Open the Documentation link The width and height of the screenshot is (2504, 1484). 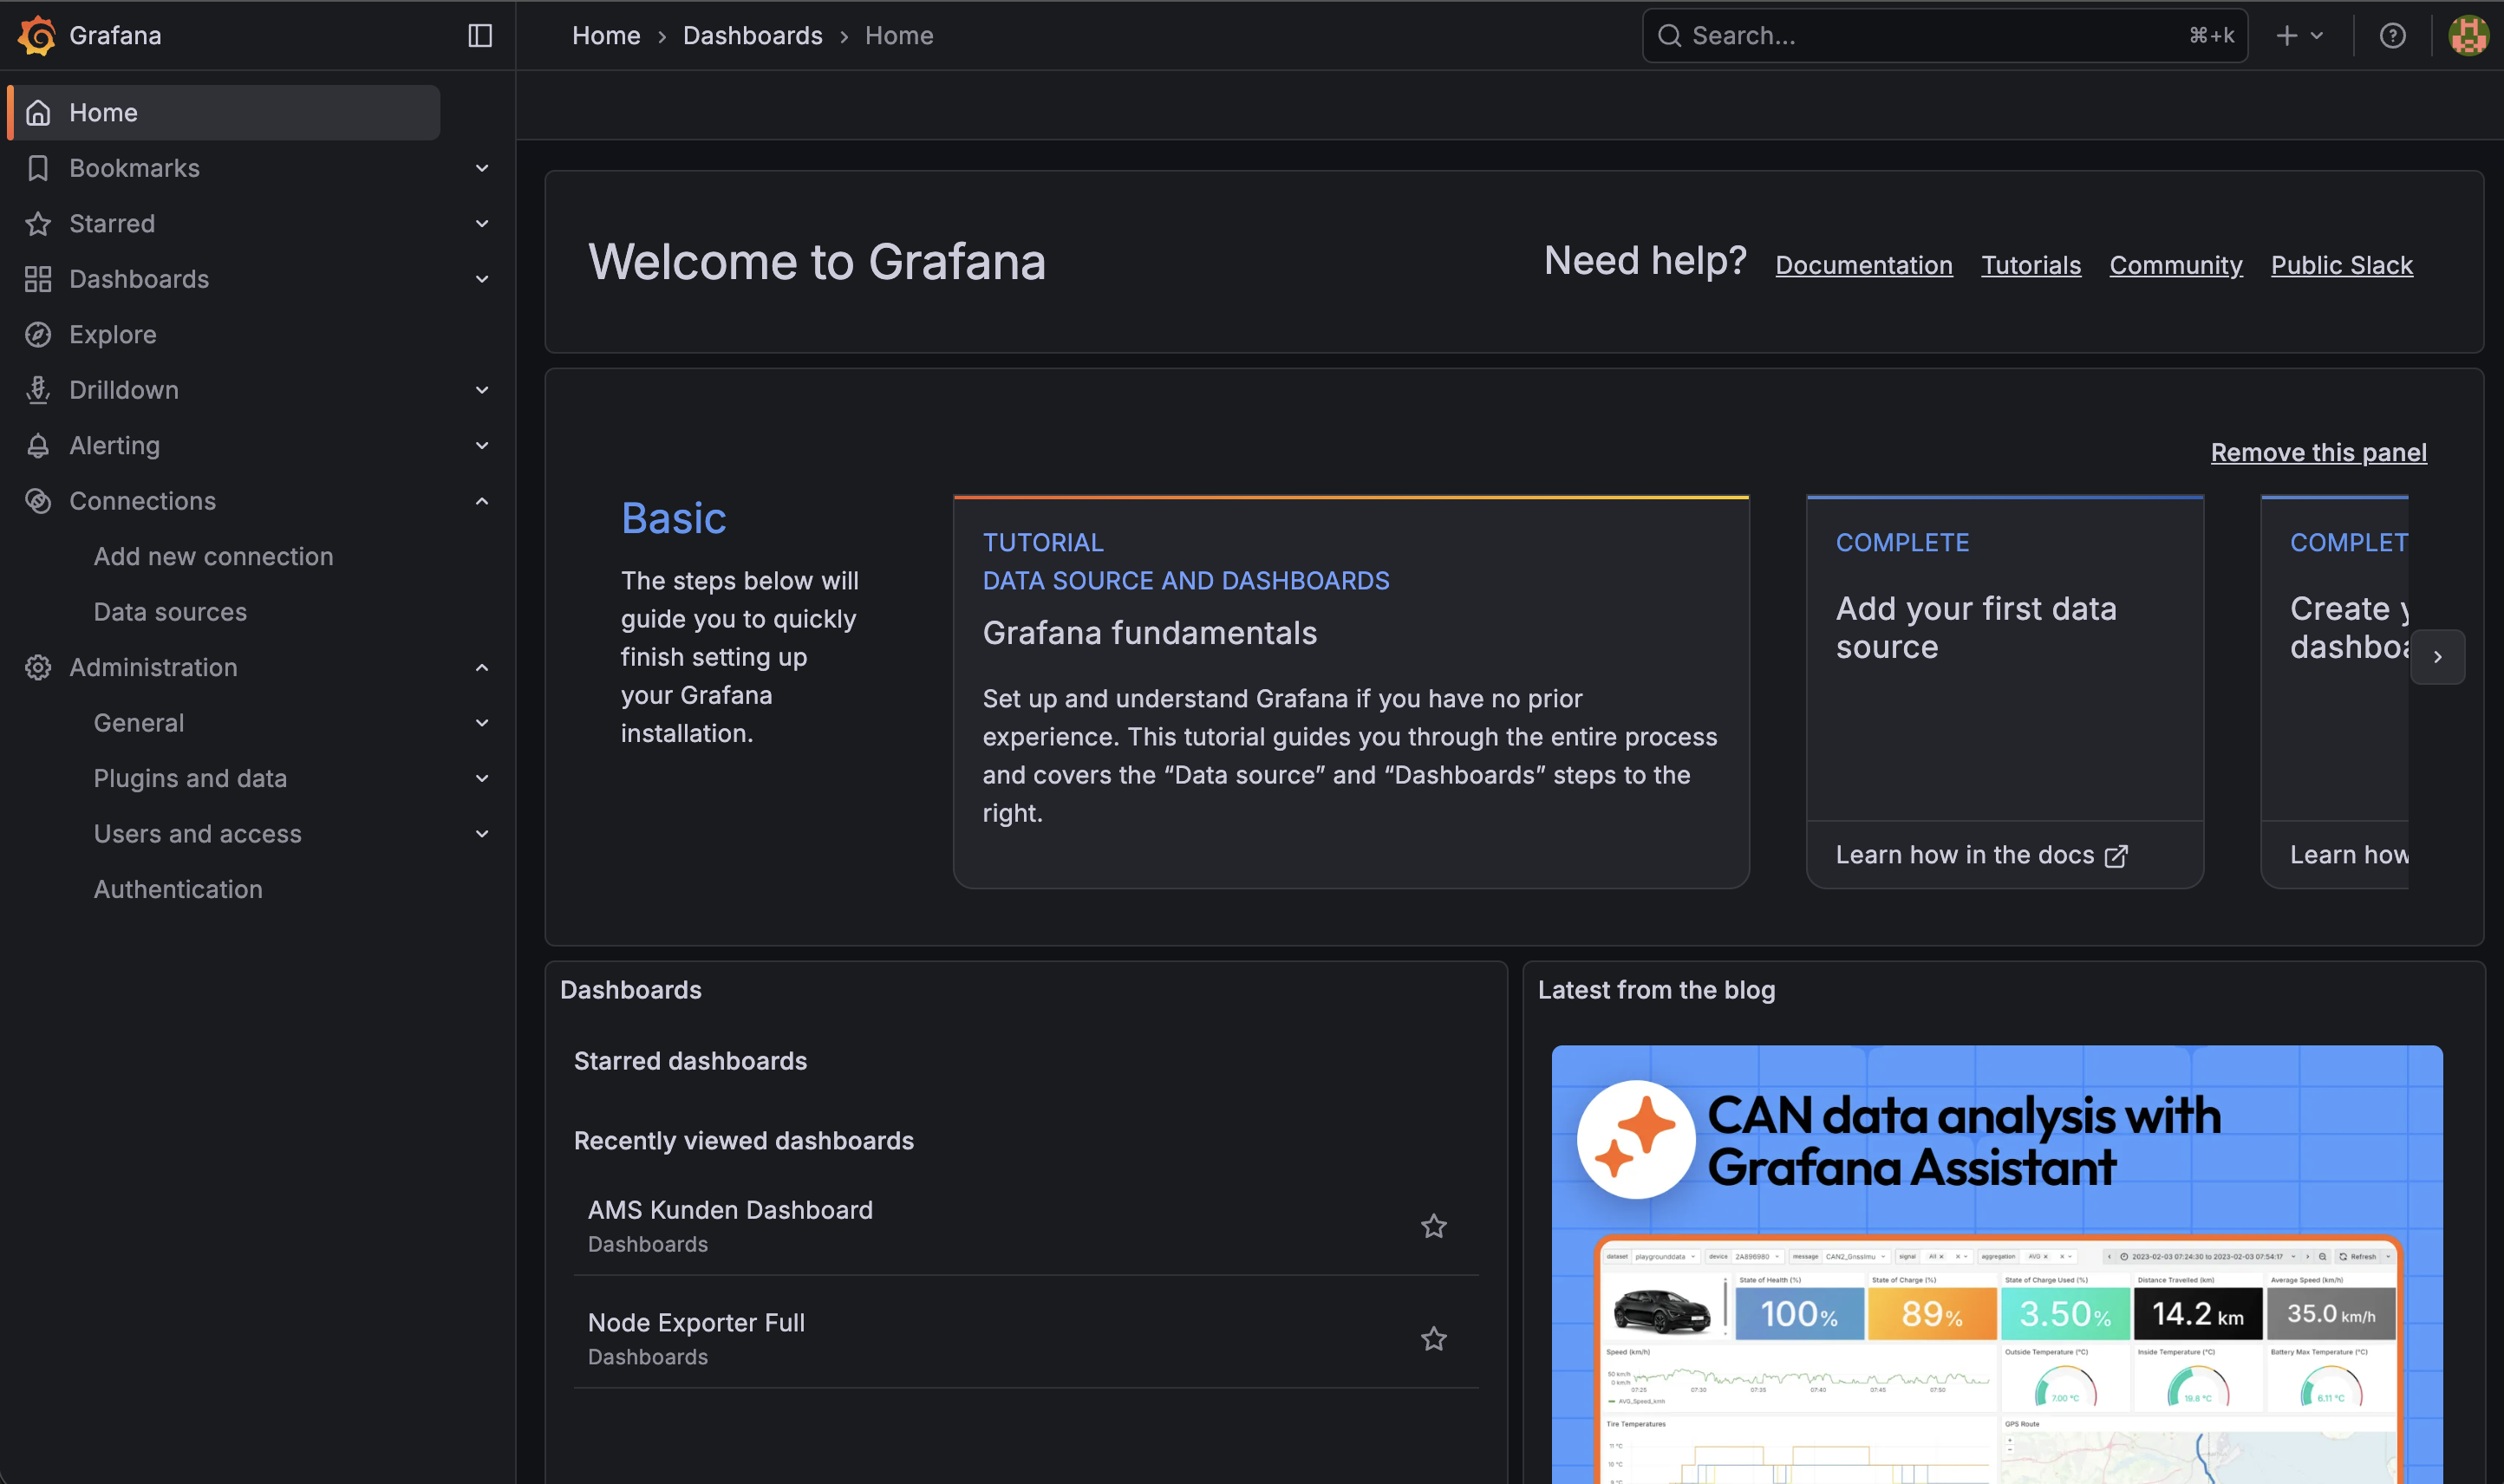(x=1863, y=264)
